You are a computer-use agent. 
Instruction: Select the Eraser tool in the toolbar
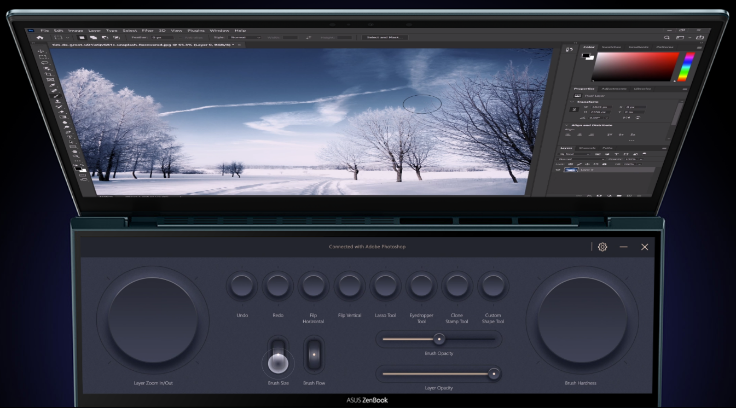(61, 111)
